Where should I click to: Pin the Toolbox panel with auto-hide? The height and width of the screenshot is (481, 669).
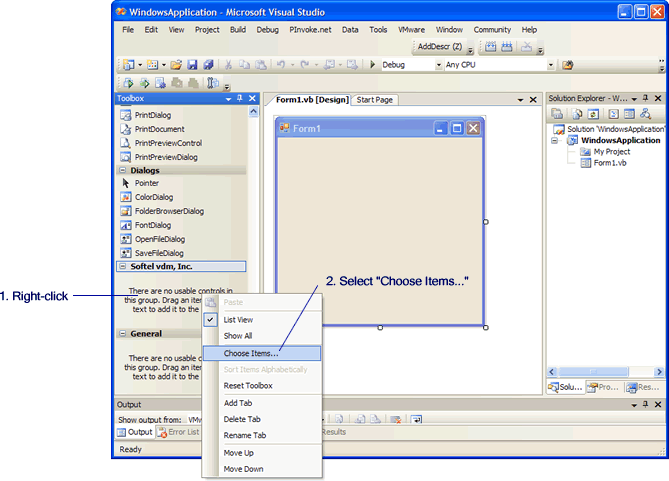[240, 99]
